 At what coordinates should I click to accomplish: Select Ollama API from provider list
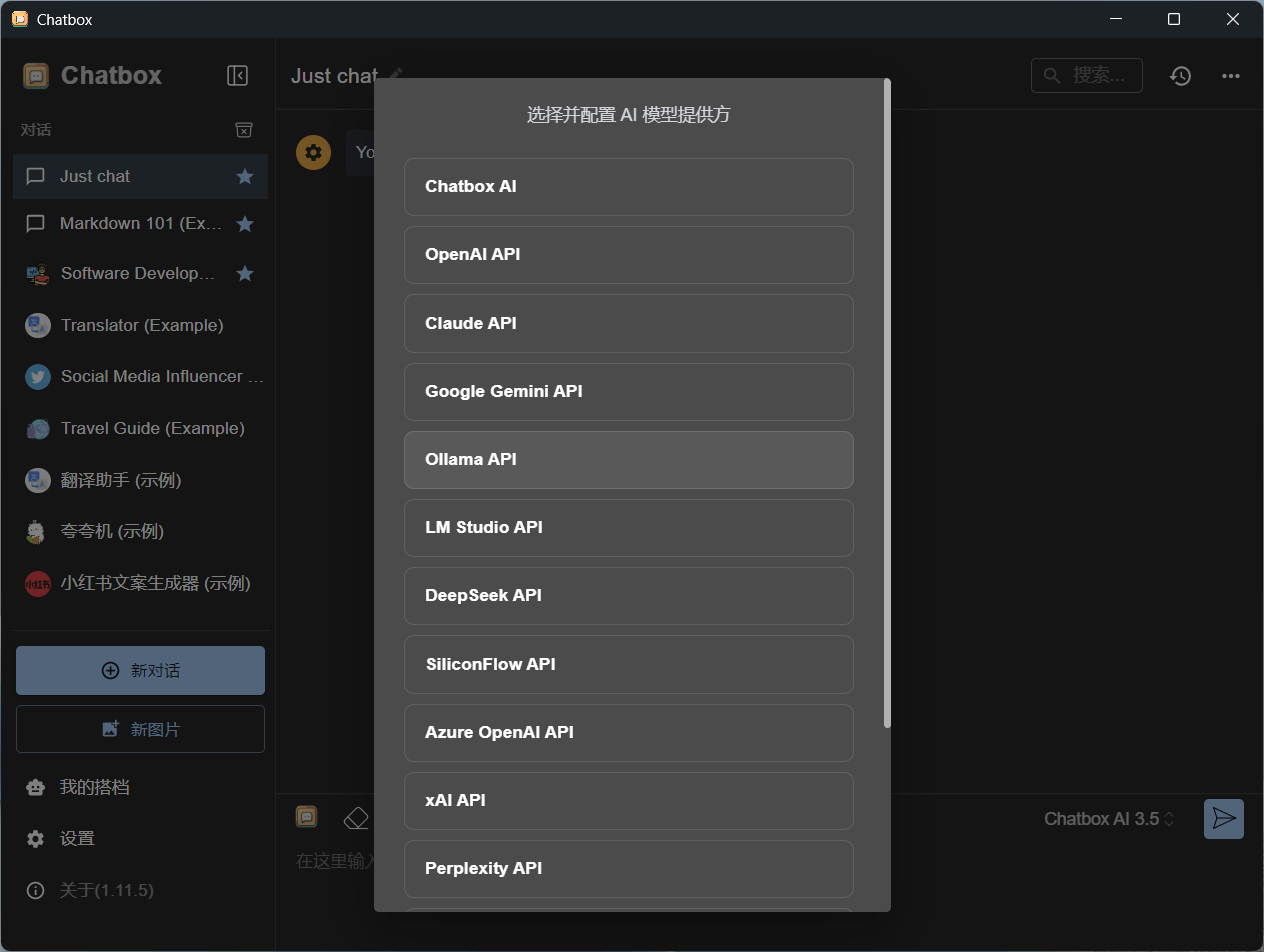point(628,460)
